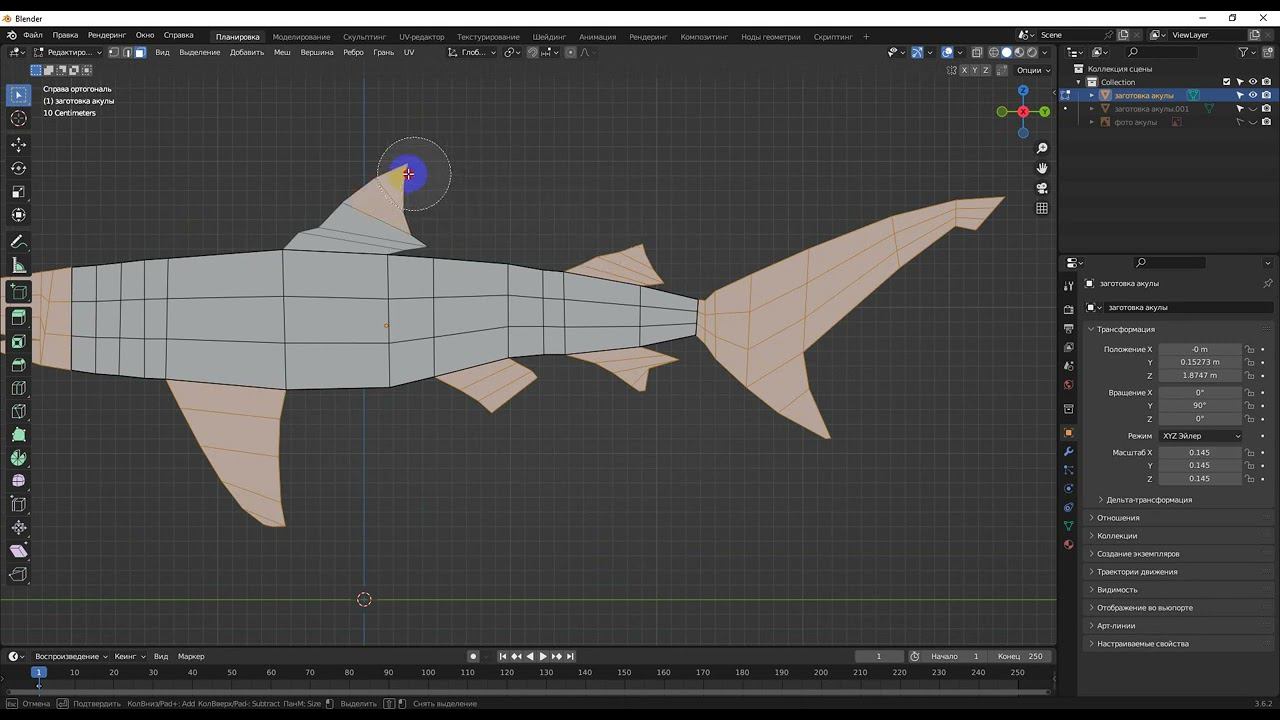
Task: Open the Меш menu
Action: pos(282,52)
